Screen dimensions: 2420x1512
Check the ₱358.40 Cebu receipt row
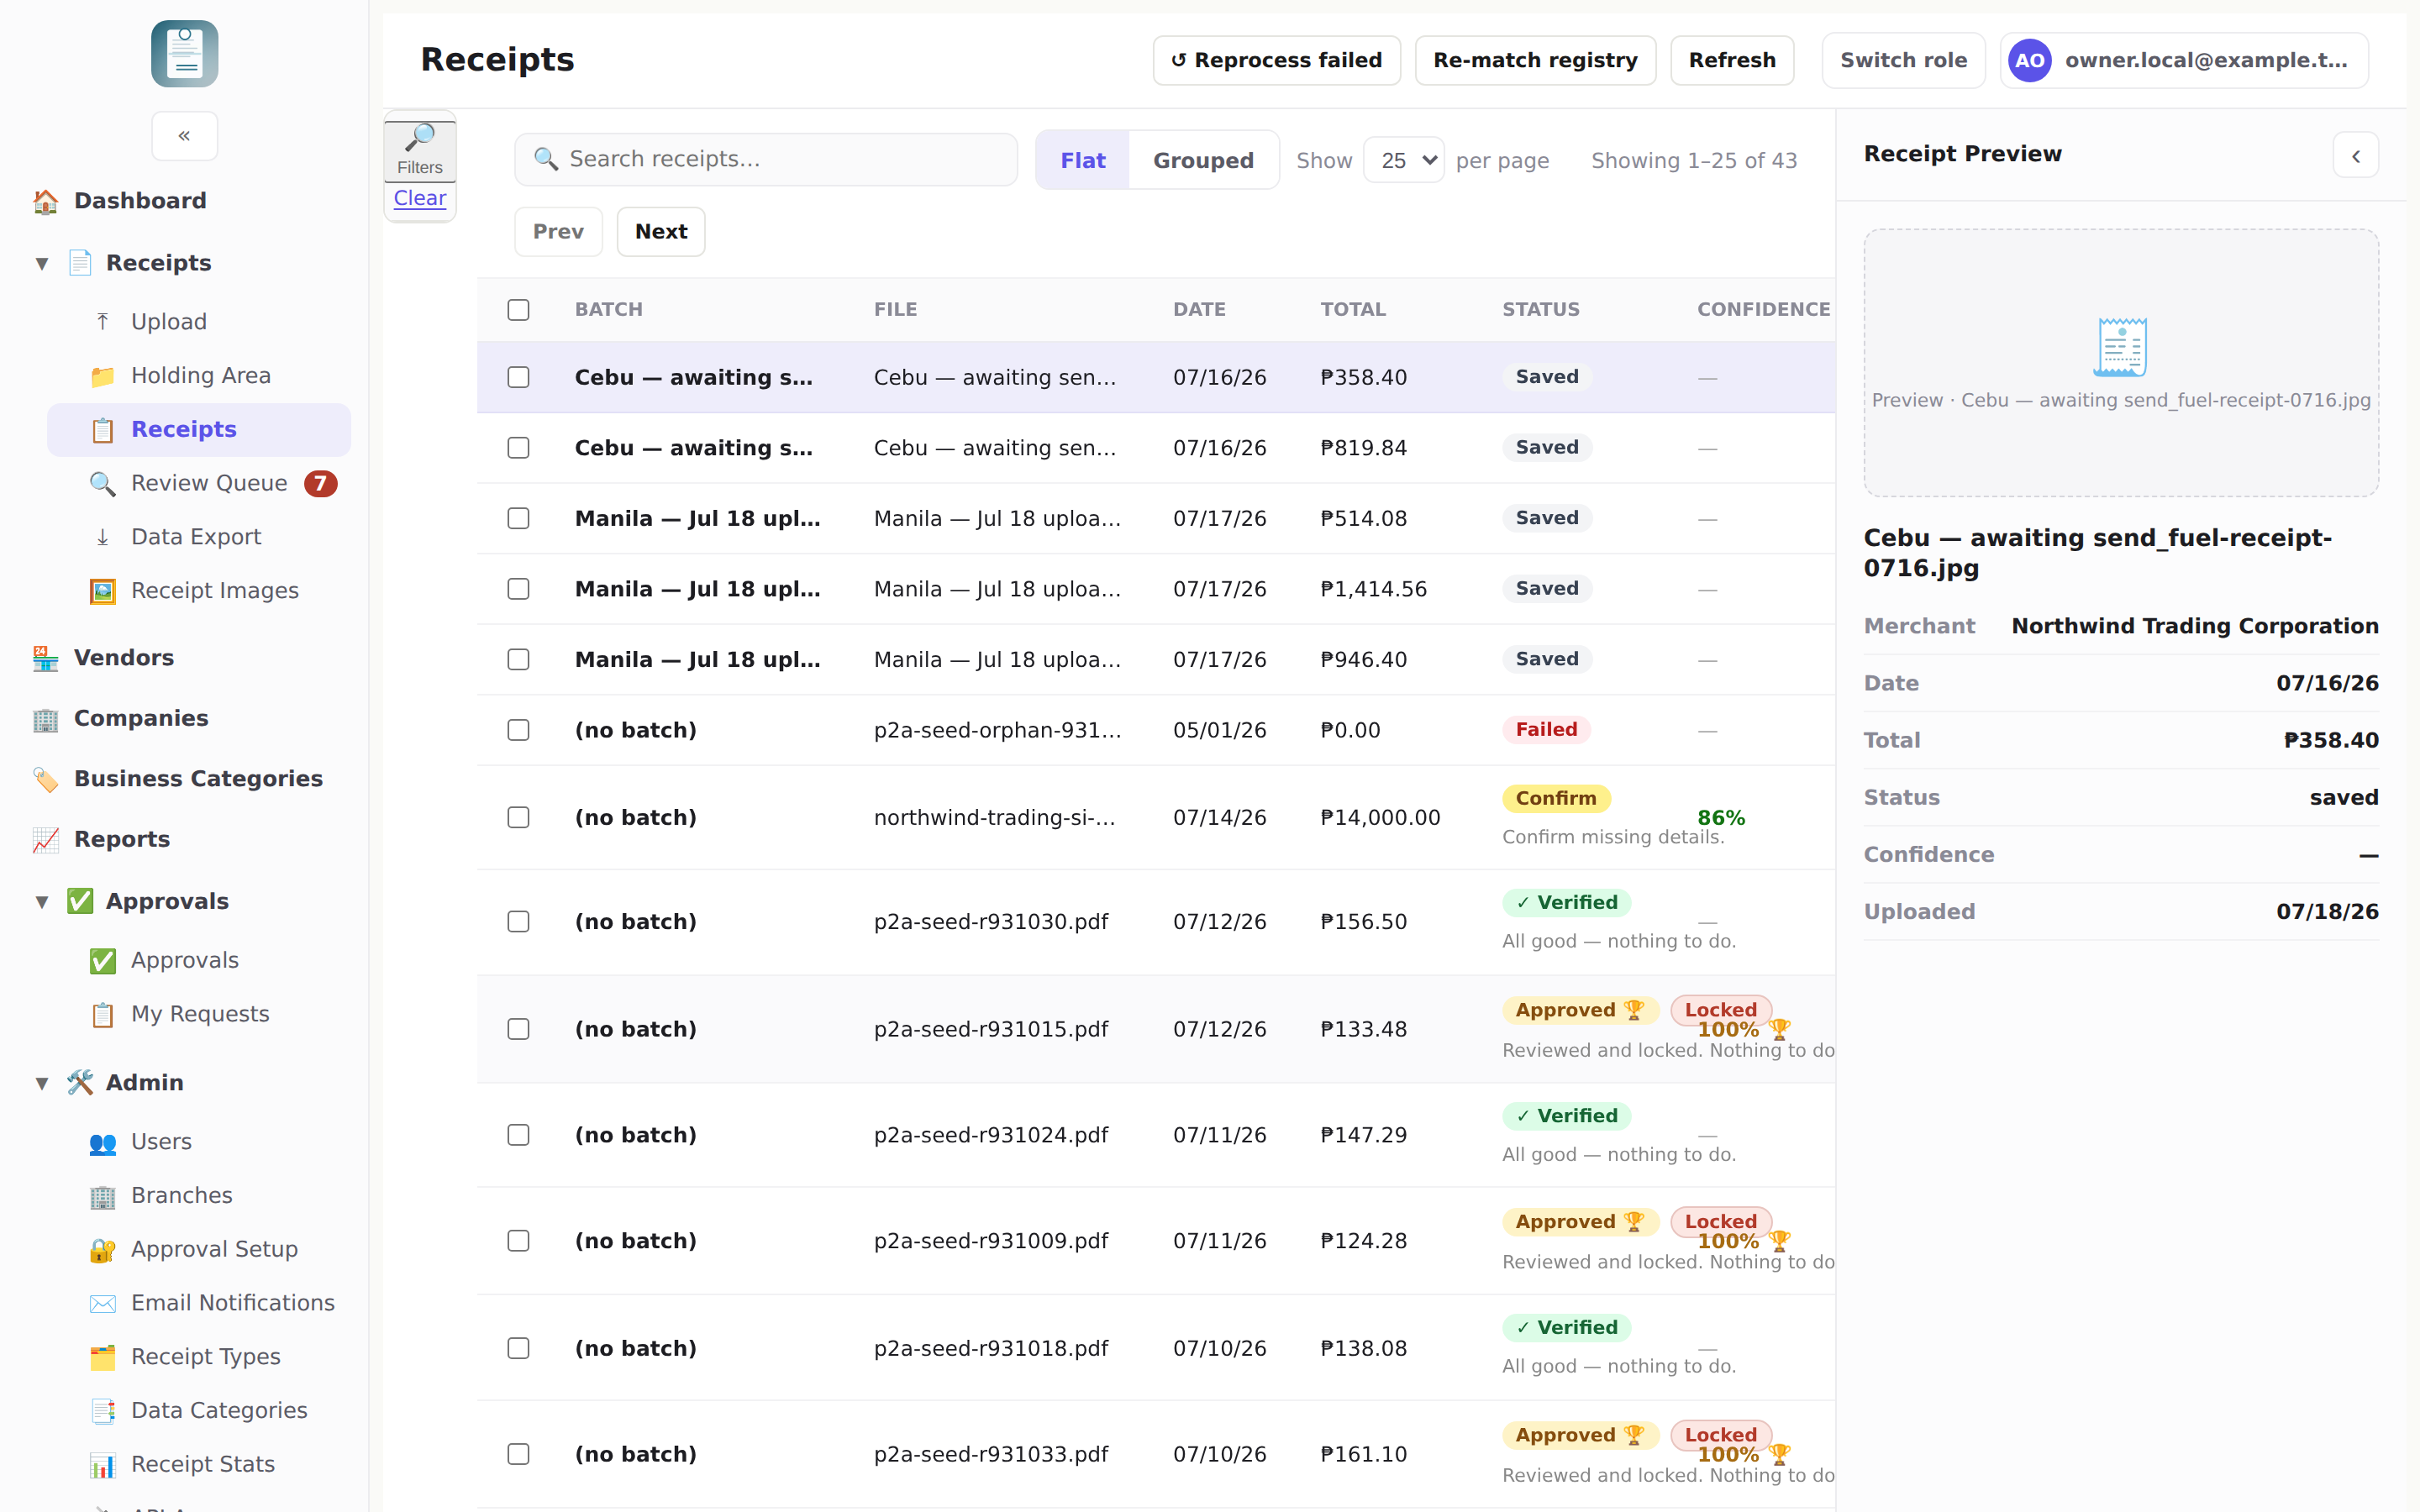(x=518, y=378)
